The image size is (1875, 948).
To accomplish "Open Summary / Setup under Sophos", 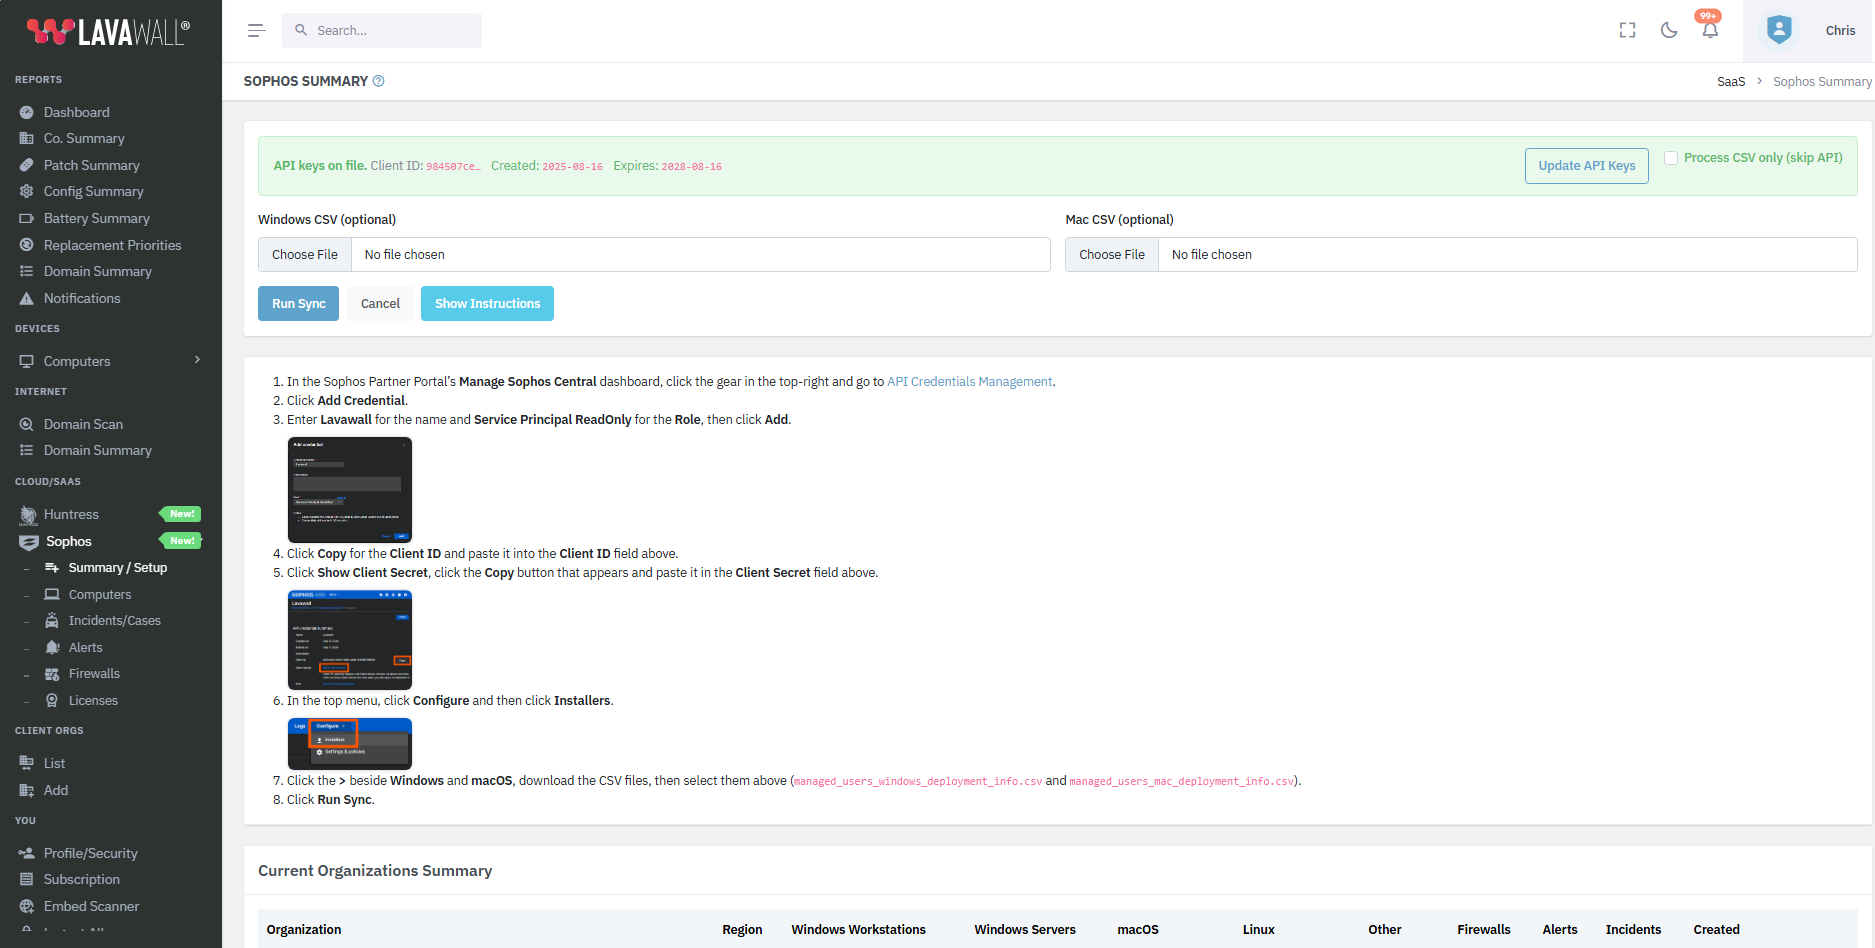I will coord(118,567).
